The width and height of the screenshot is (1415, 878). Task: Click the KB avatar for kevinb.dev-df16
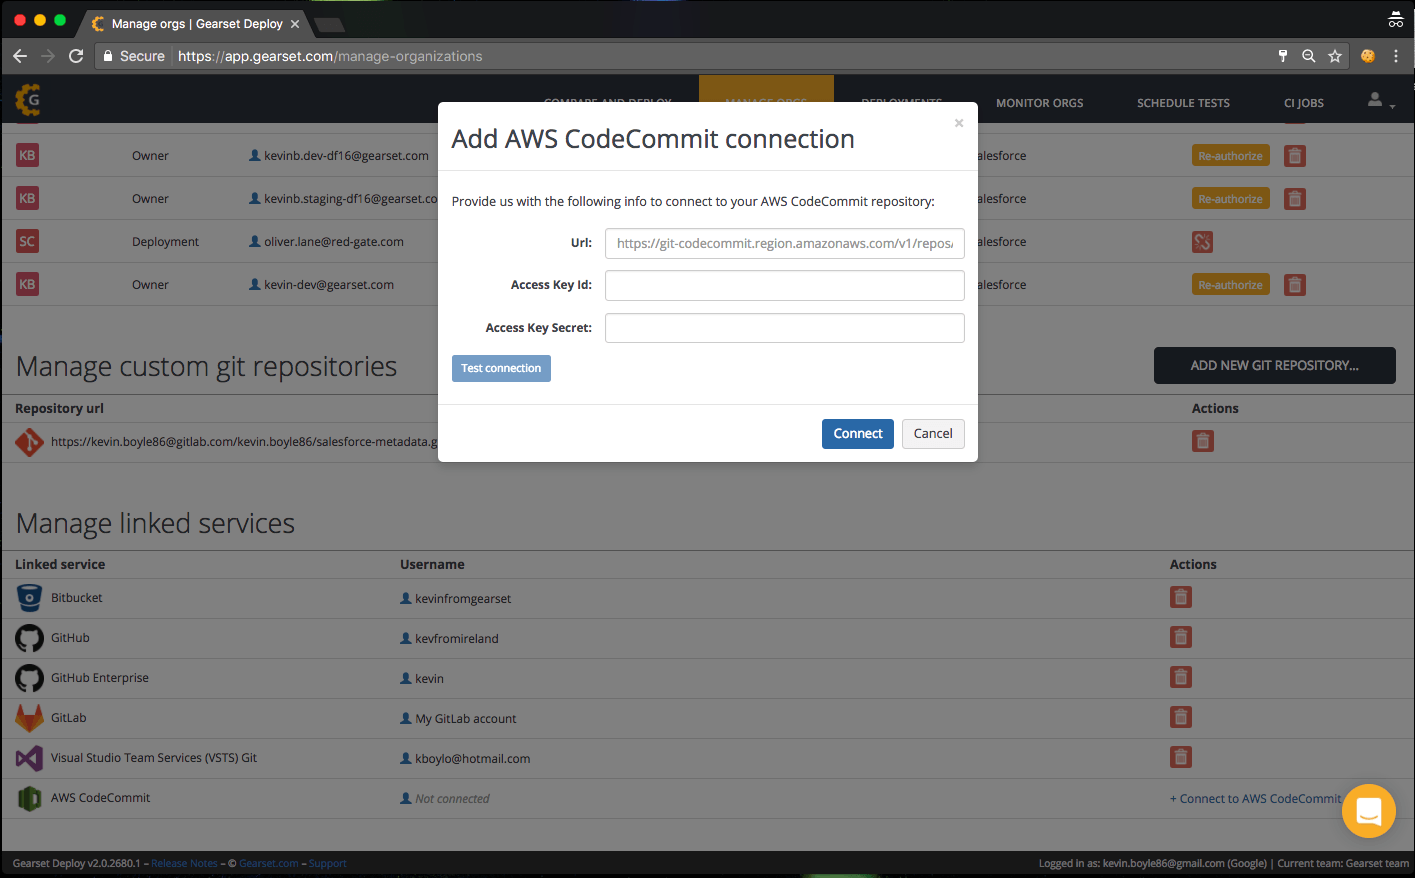click(27, 156)
